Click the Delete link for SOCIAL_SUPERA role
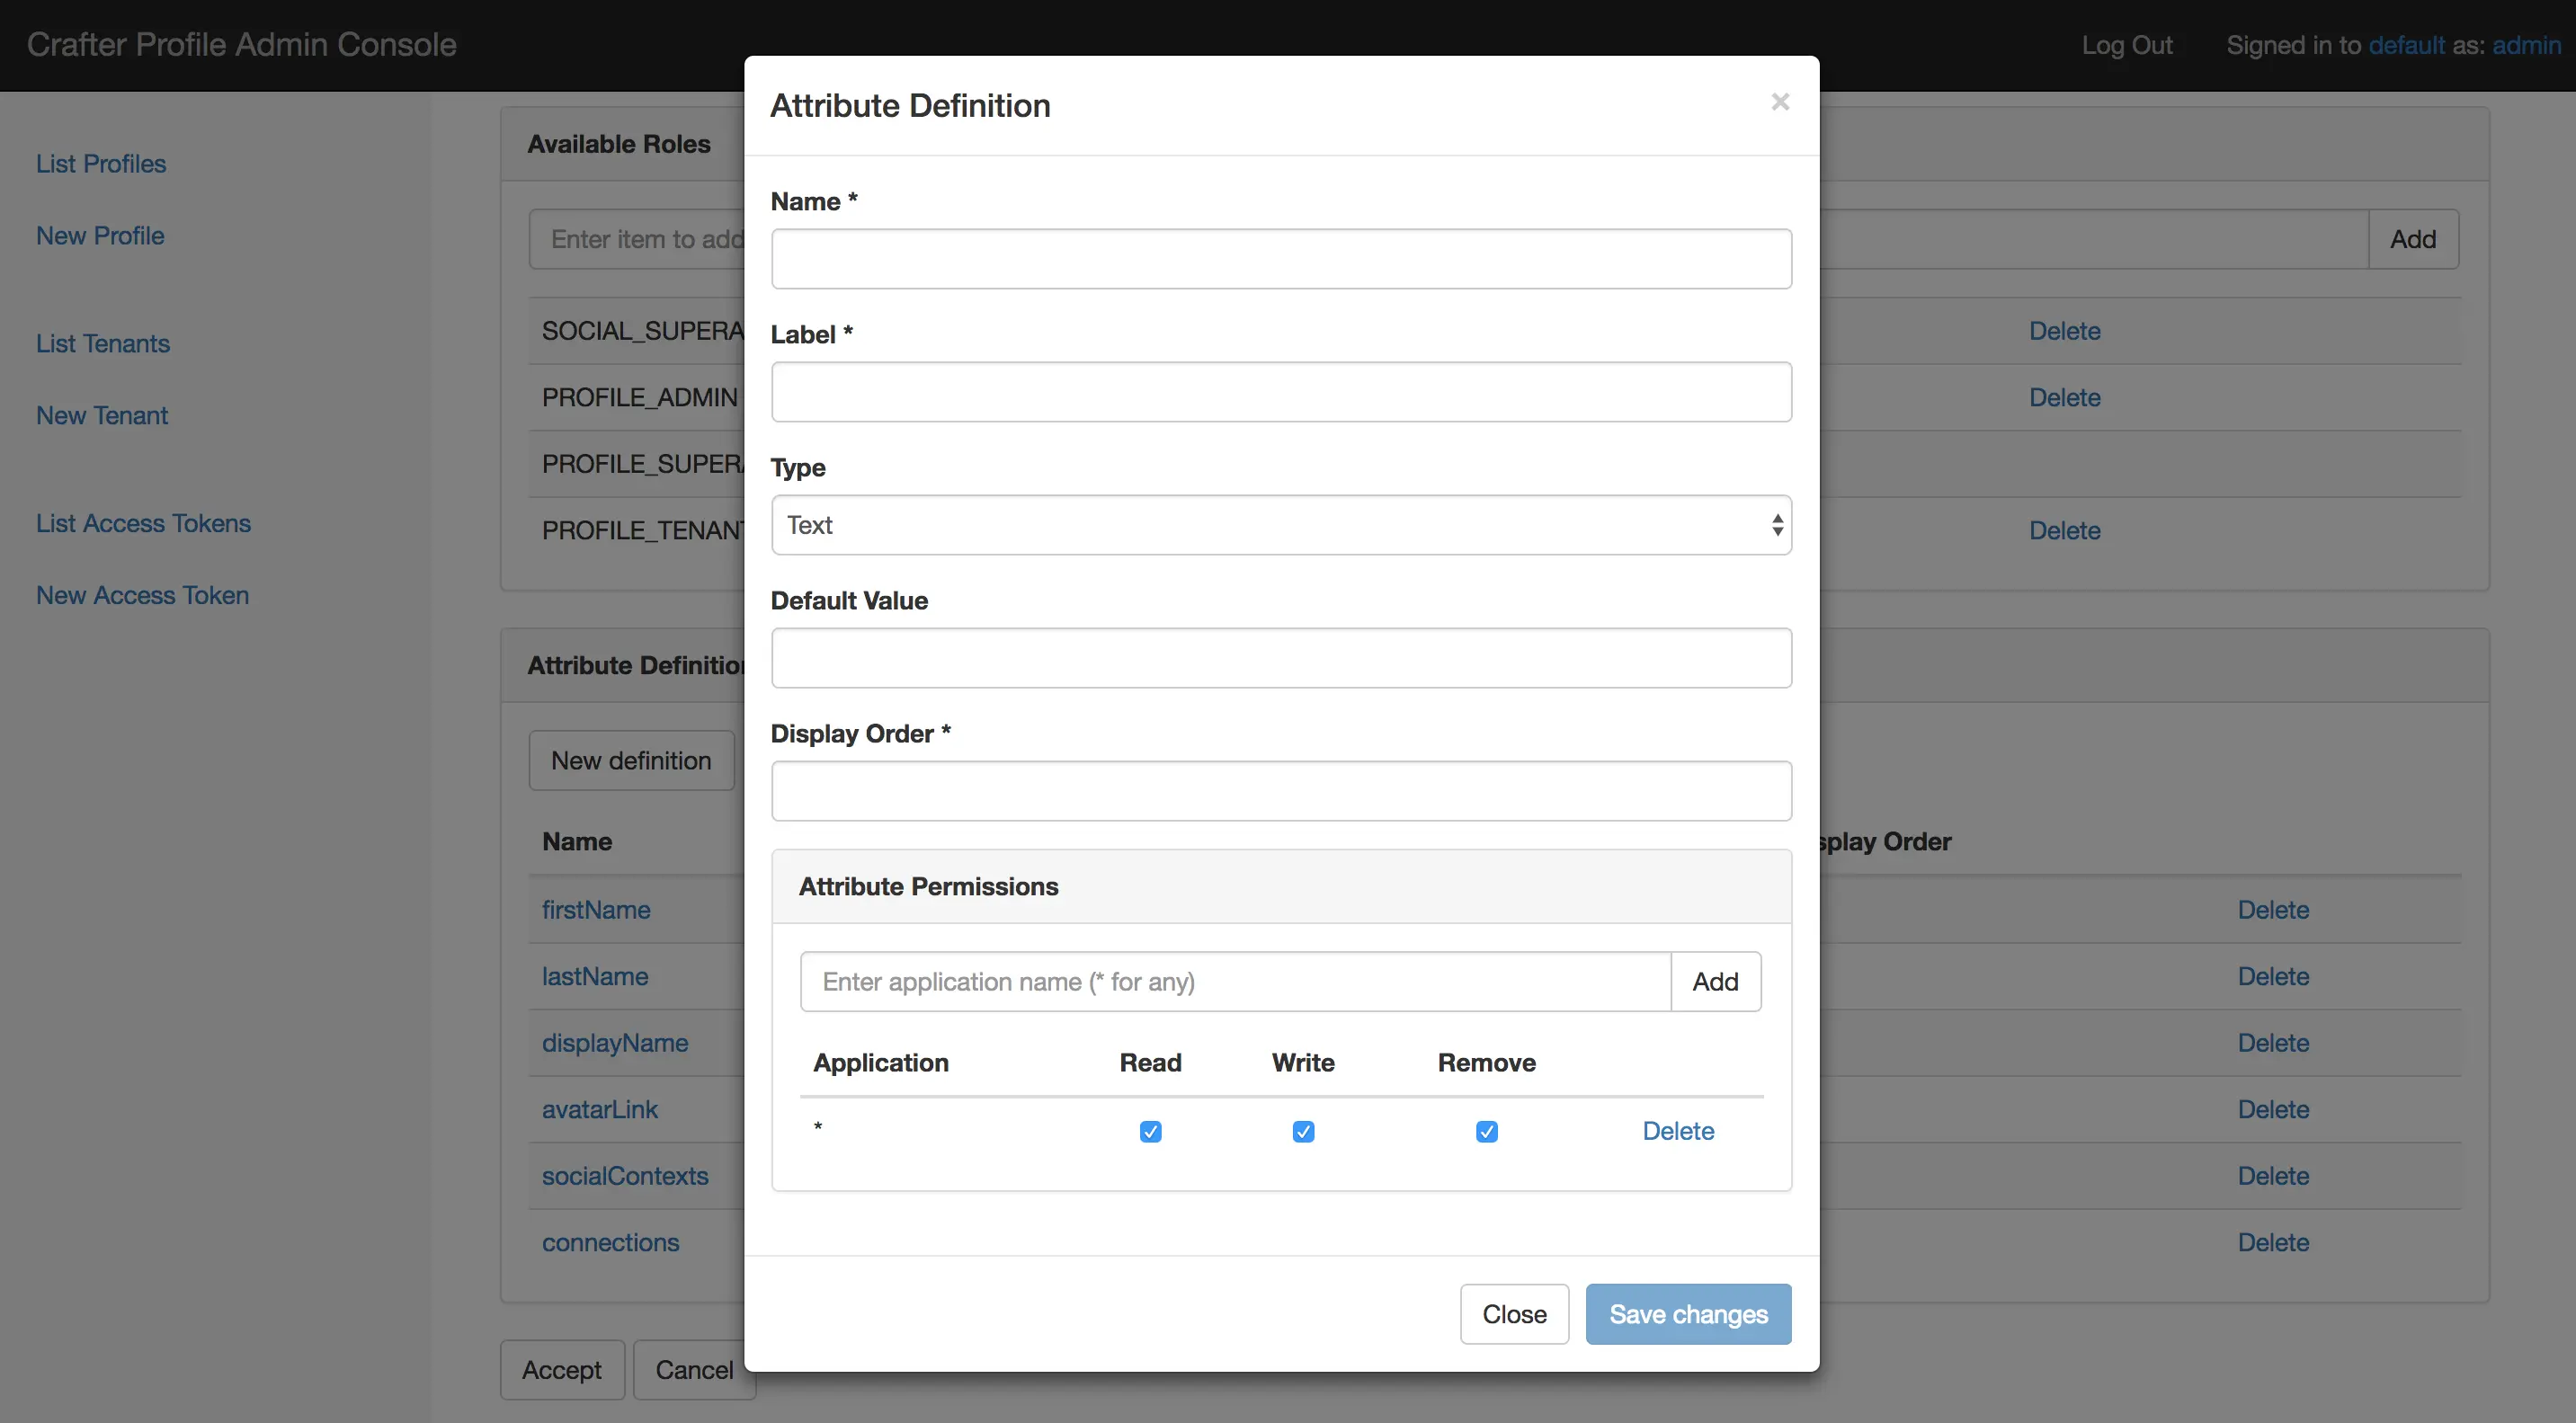This screenshot has height=1423, width=2576. [x=2064, y=330]
